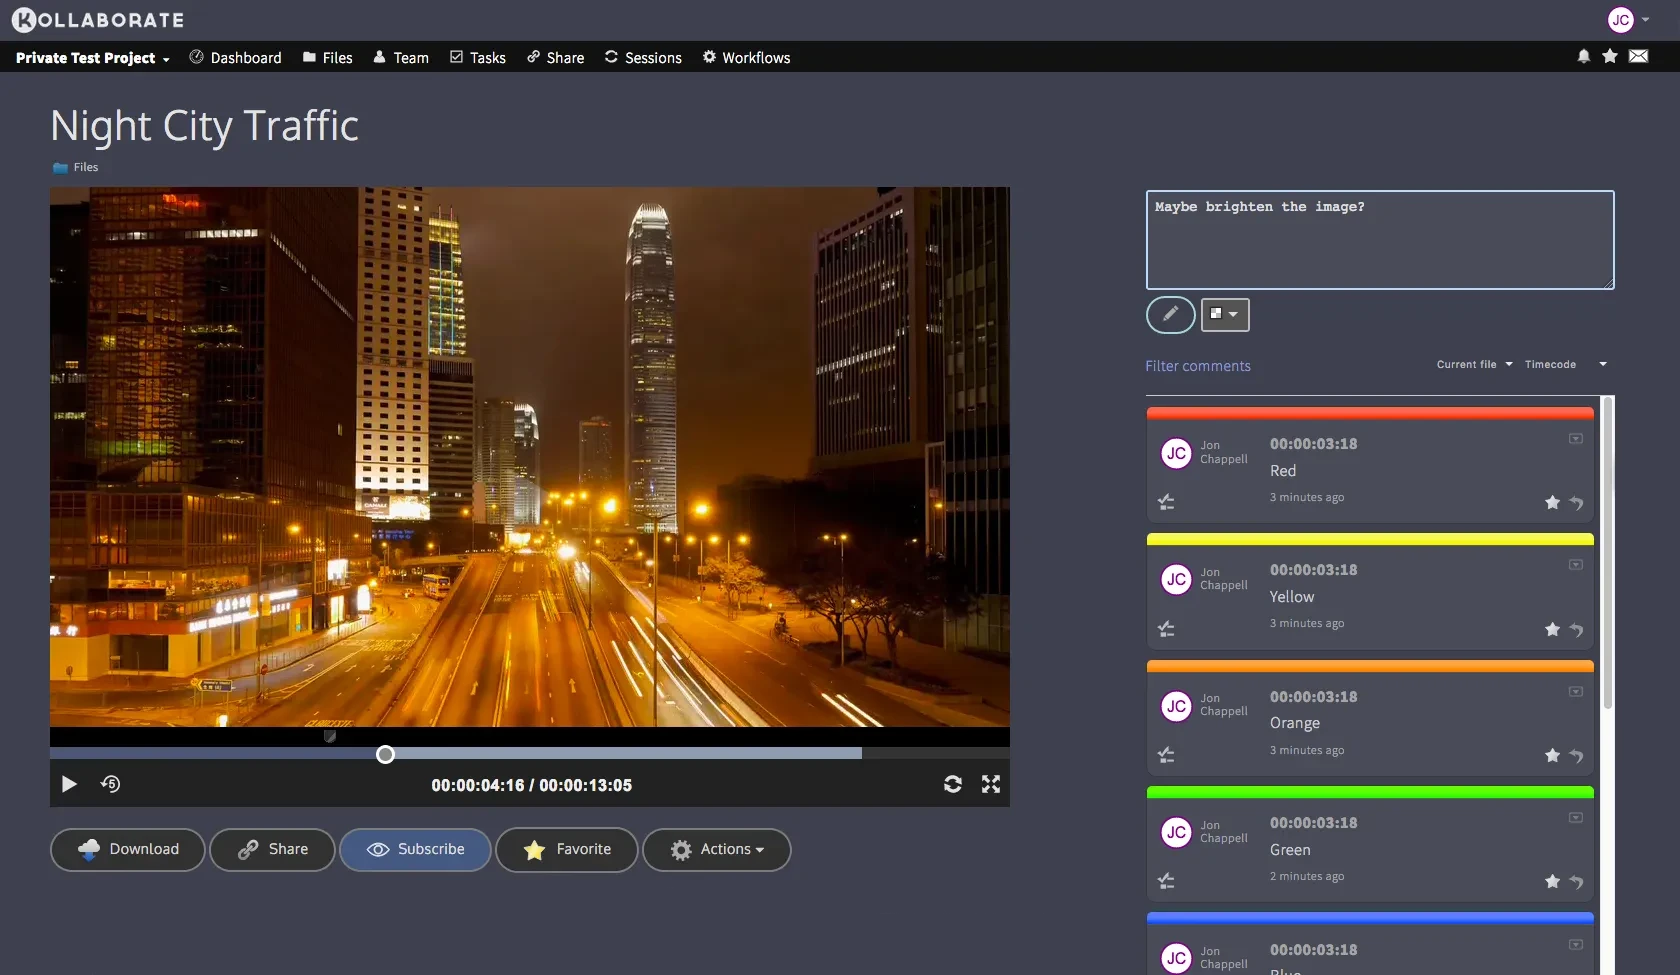Enter fullscreen mode

click(x=990, y=784)
